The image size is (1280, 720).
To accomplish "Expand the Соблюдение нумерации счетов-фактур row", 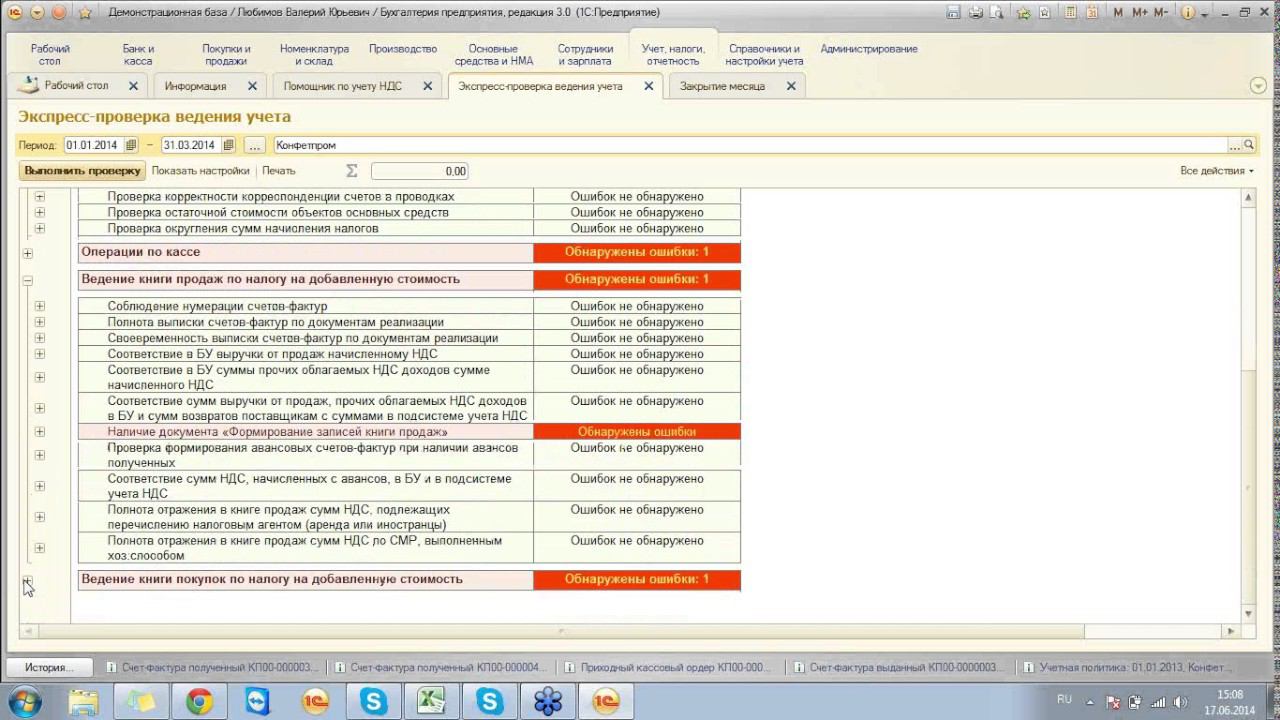I will (40, 307).
